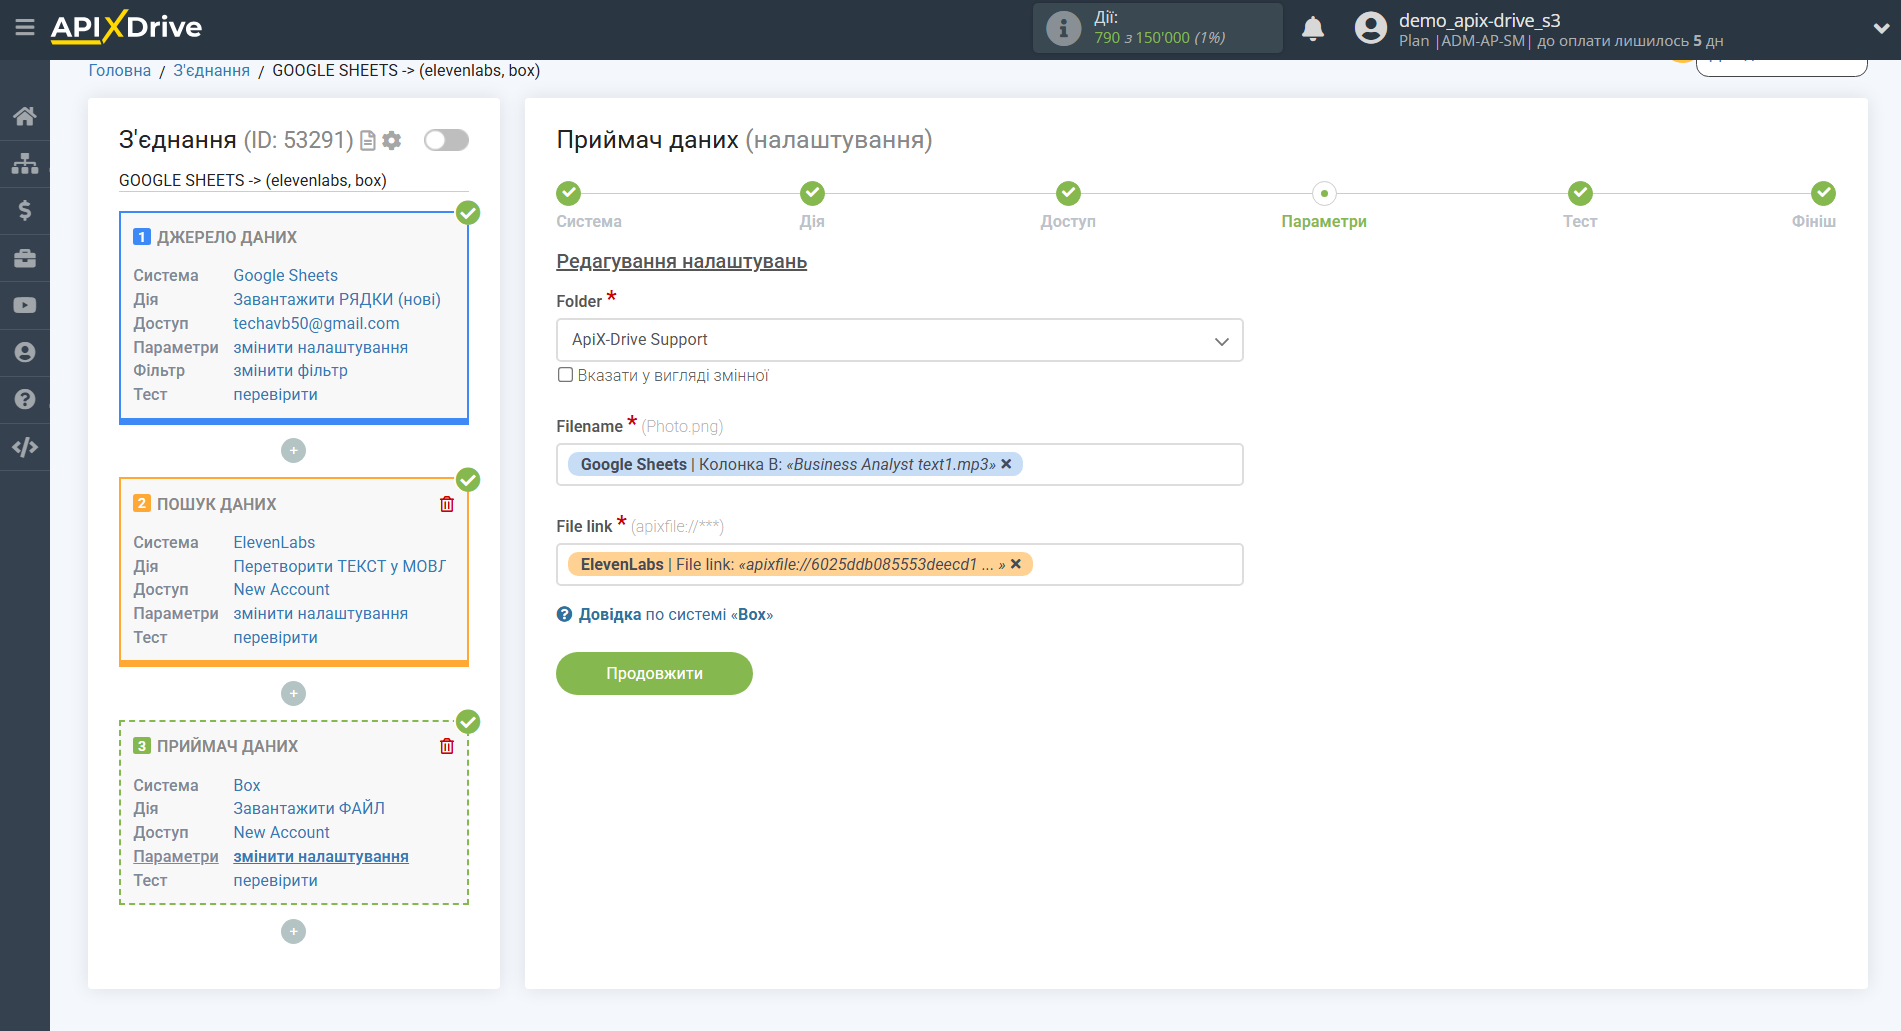The width and height of the screenshot is (1901, 1031).
Task: Click the copy document icon next to connection ID
Action: [367, 140]
